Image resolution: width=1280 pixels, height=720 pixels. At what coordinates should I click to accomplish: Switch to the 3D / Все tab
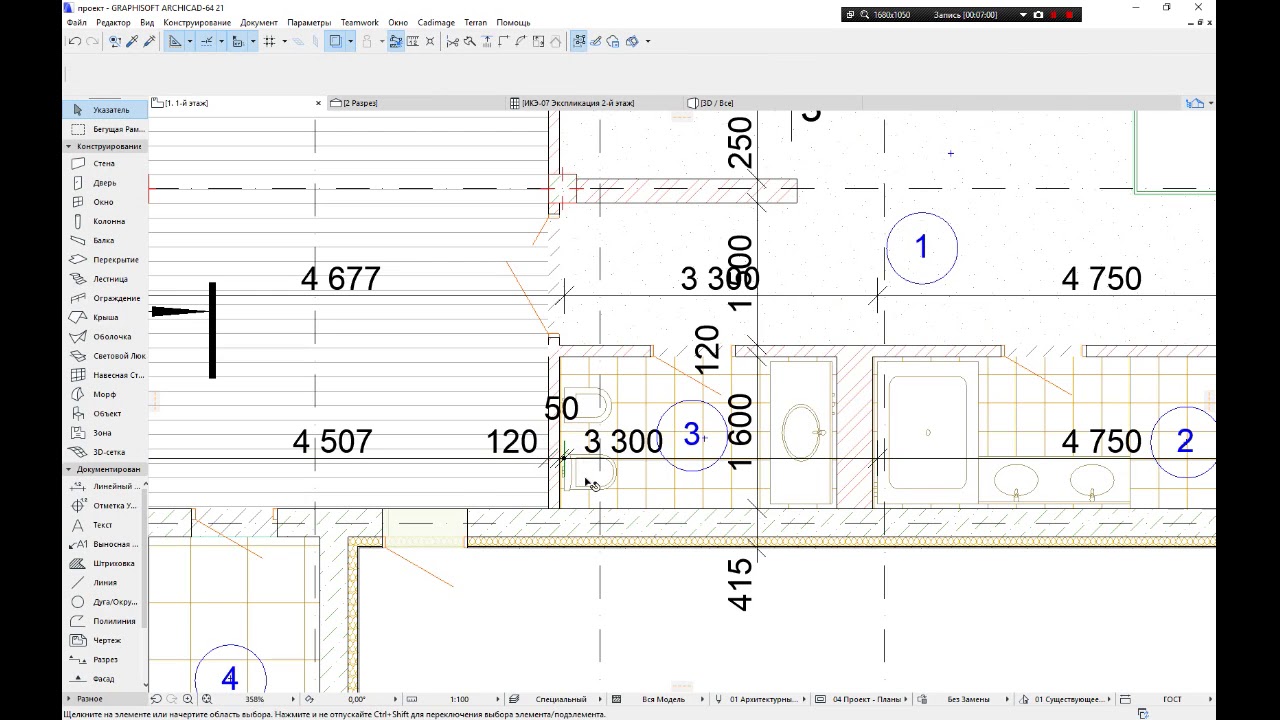pyautogui.click(x=774, y=103)
